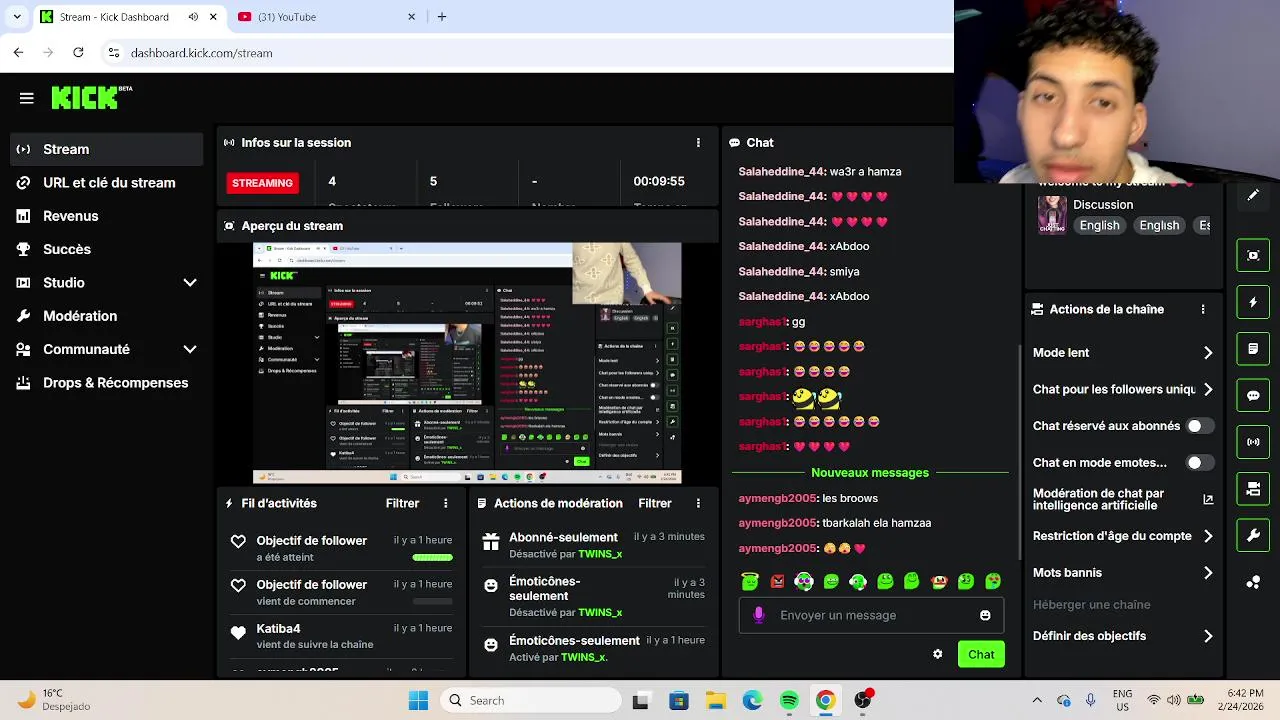Open external link for AI chat moderation
The image size is (1280, 720).
coord(1208,499)
